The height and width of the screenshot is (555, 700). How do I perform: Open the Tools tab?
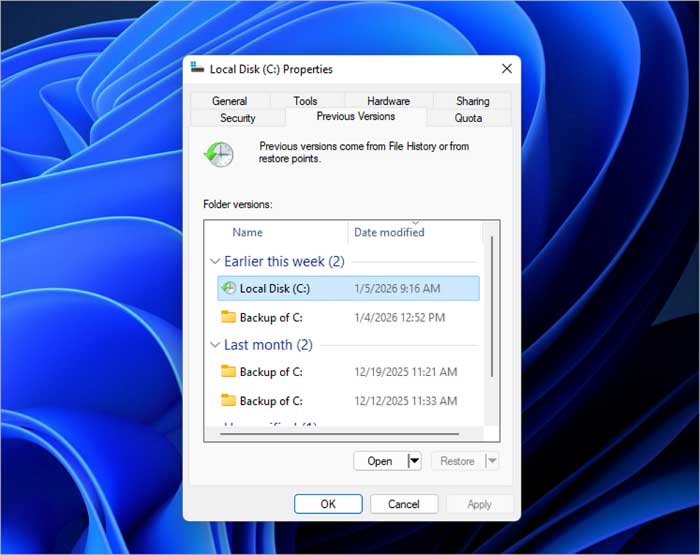(x=305, y=101)
